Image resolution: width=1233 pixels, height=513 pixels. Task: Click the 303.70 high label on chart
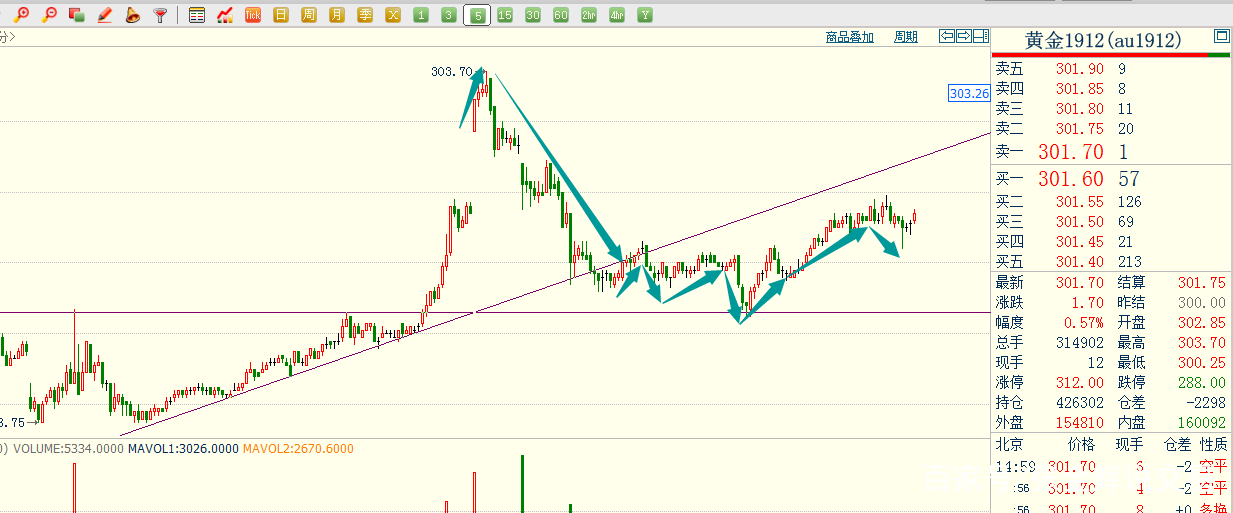click(x=451, y=72)
